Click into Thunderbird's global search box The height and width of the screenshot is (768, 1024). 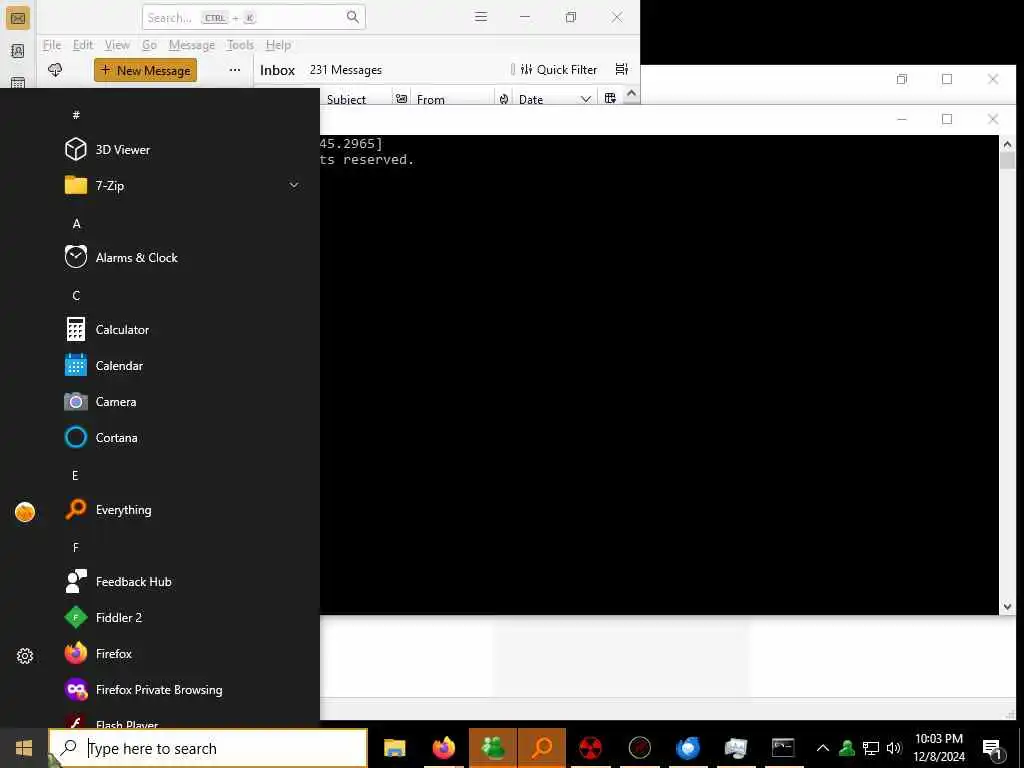[253, 18]
